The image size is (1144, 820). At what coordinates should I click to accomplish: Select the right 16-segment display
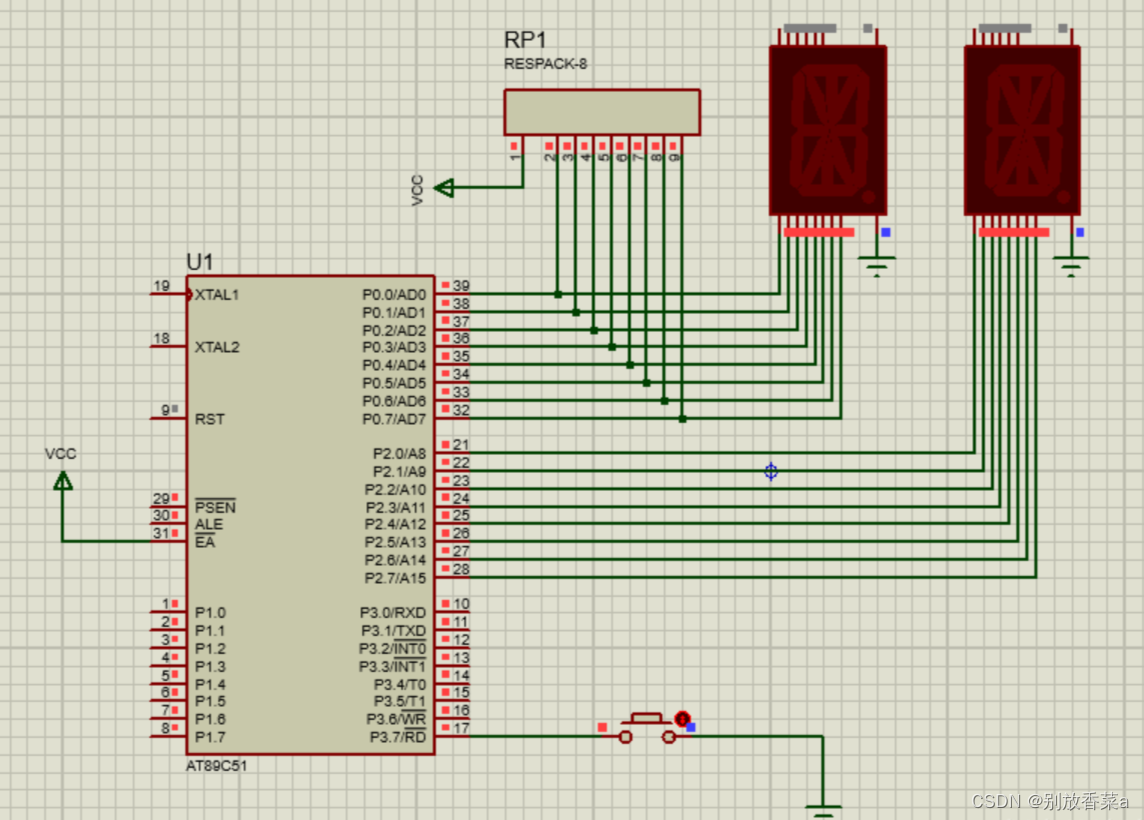click(1022, 131)
